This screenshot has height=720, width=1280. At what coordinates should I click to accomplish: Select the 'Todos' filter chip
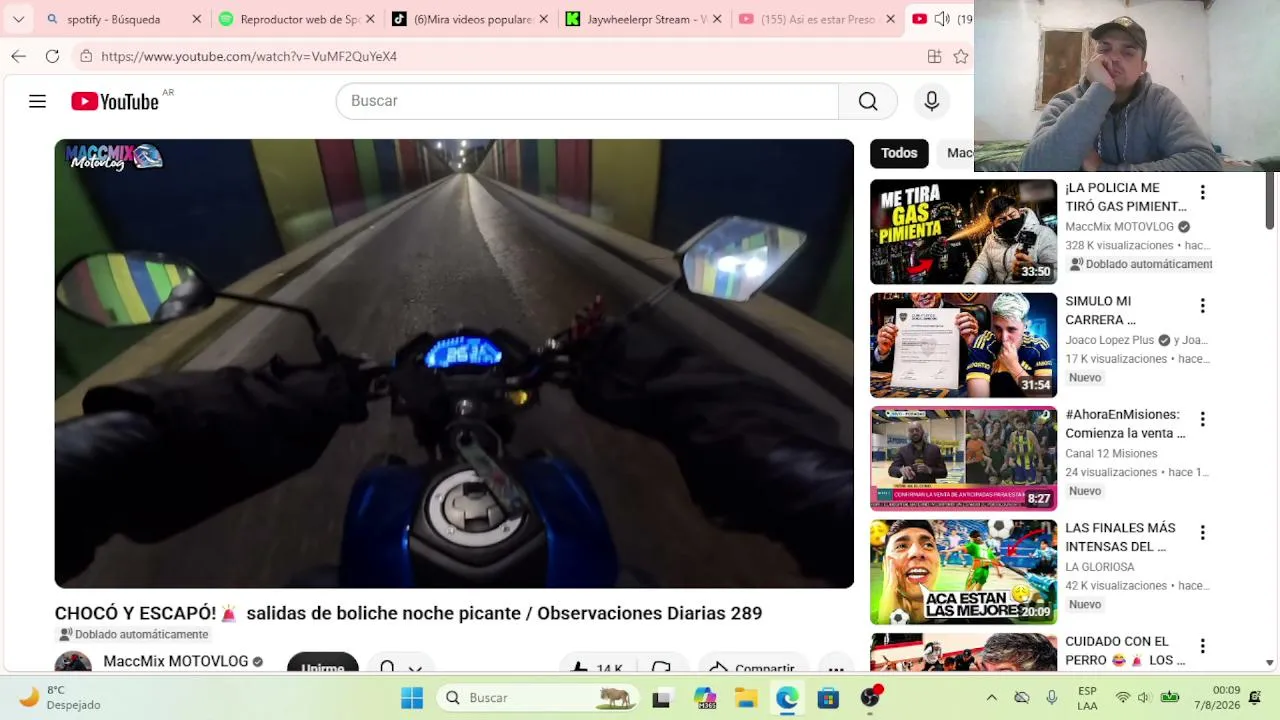899,153
